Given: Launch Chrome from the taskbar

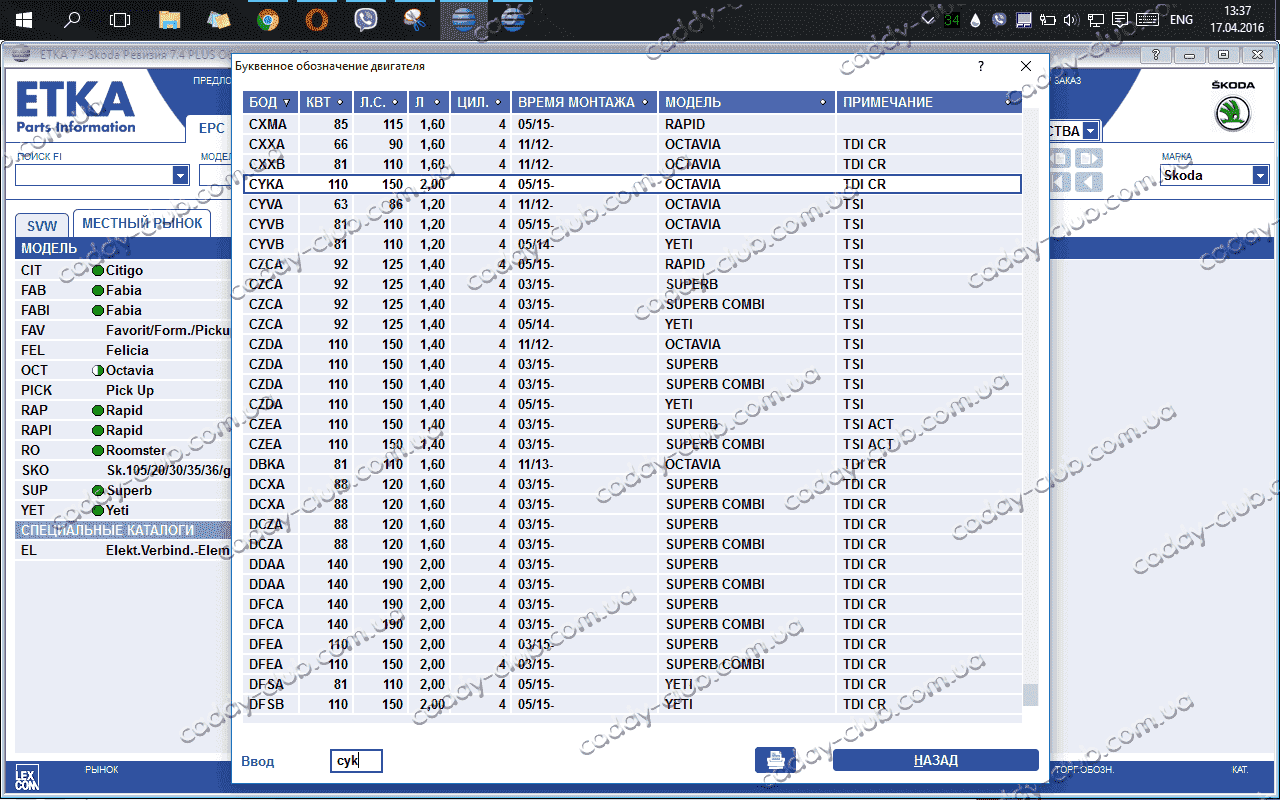Looking at the screenshot, I should click(267, 19).
